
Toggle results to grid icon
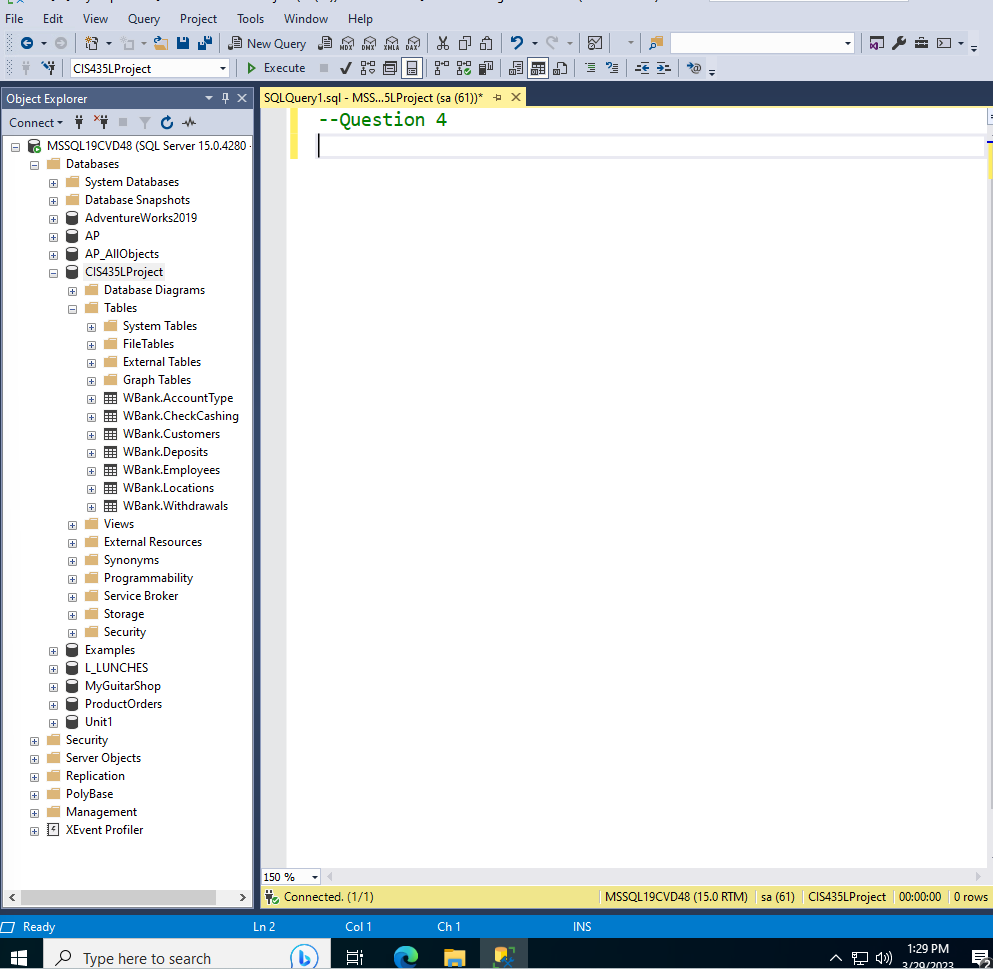pyautogui.click(x=538, y=68)
